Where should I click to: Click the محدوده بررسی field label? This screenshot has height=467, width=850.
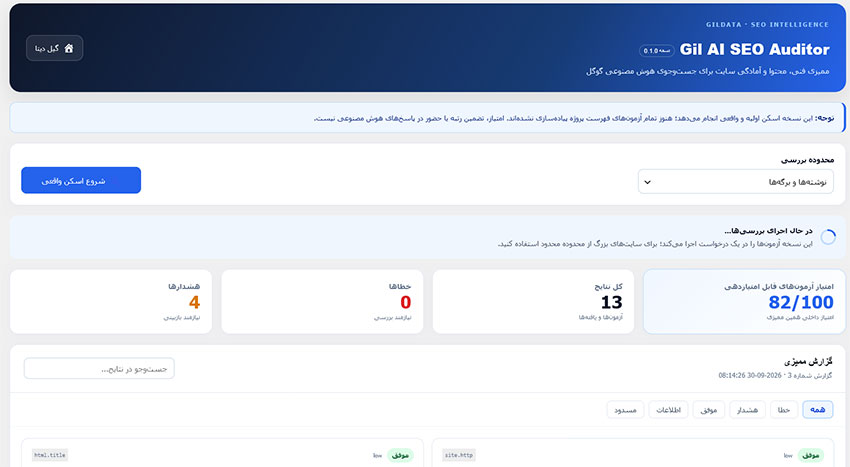tap(807, 160)
